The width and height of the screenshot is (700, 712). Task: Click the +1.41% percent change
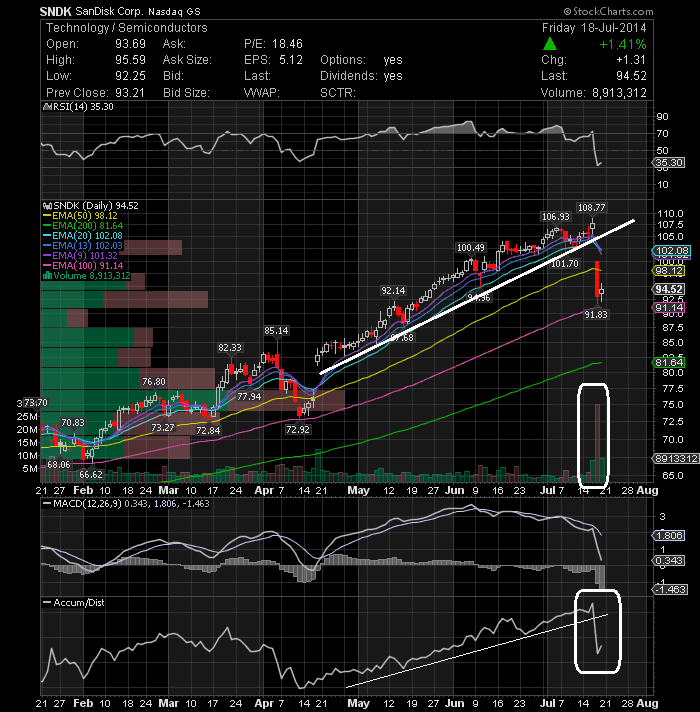pos(622,44)
